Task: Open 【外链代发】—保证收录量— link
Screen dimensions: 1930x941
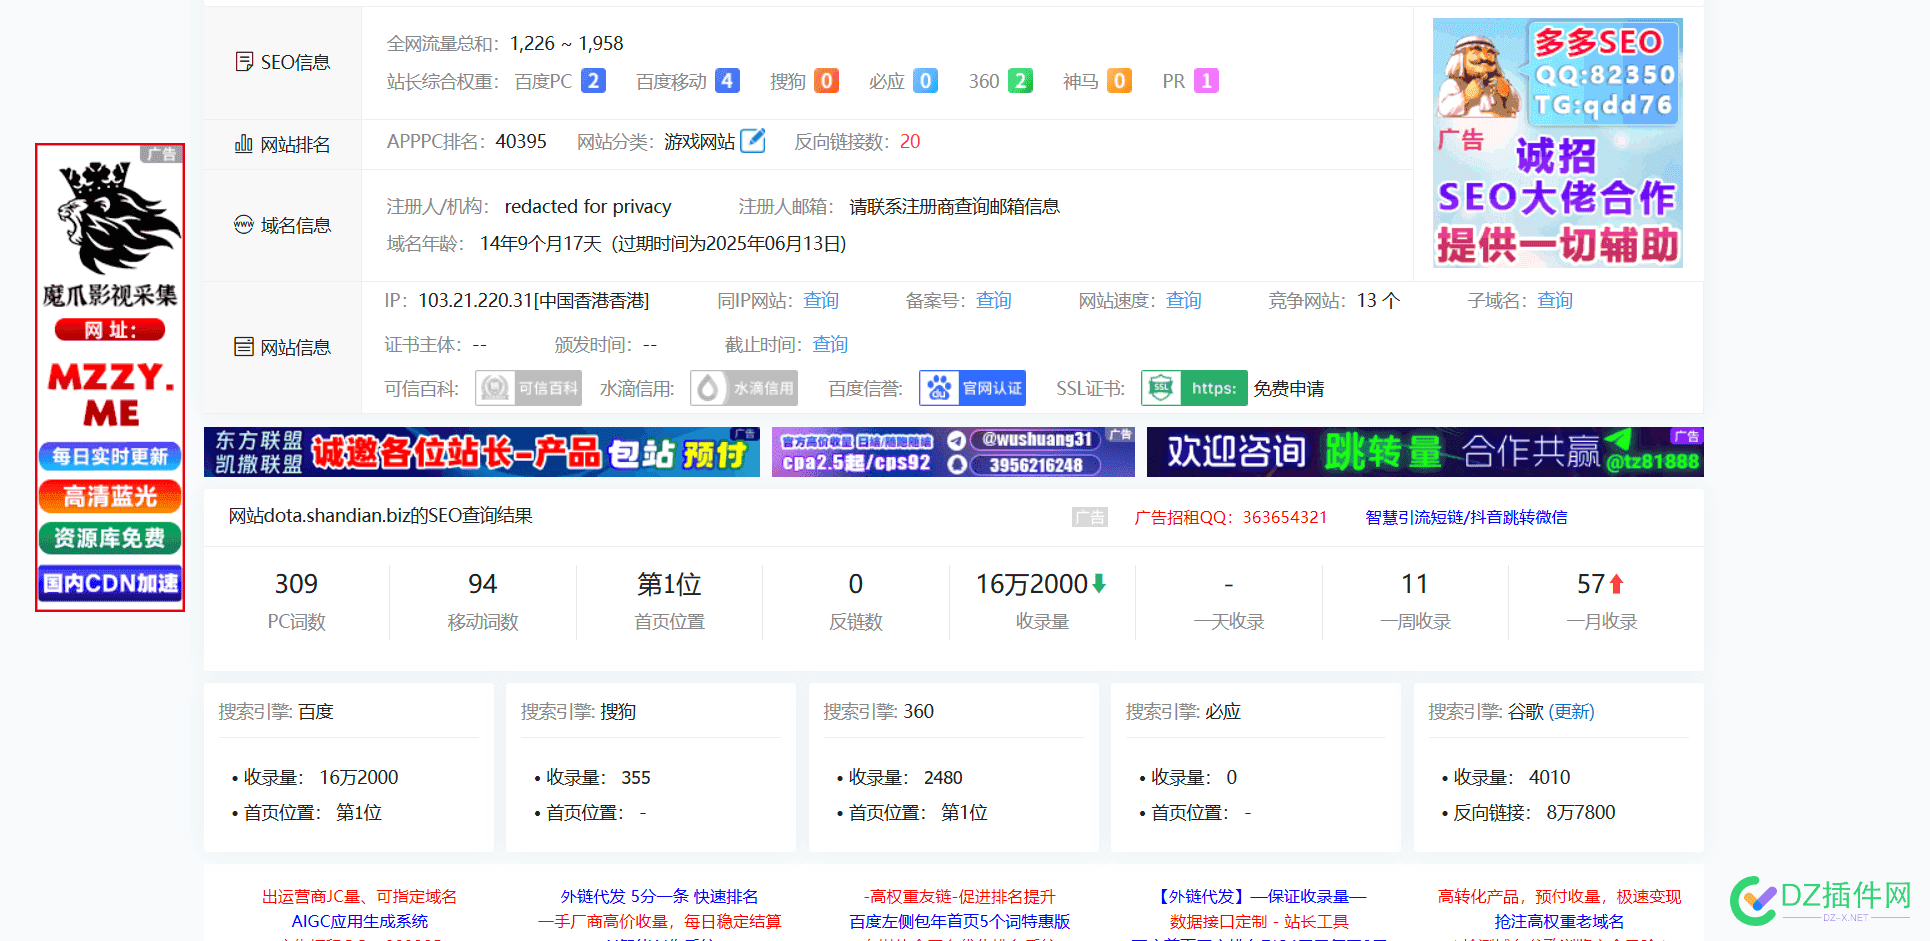Action: click(x=1259, y=896)
